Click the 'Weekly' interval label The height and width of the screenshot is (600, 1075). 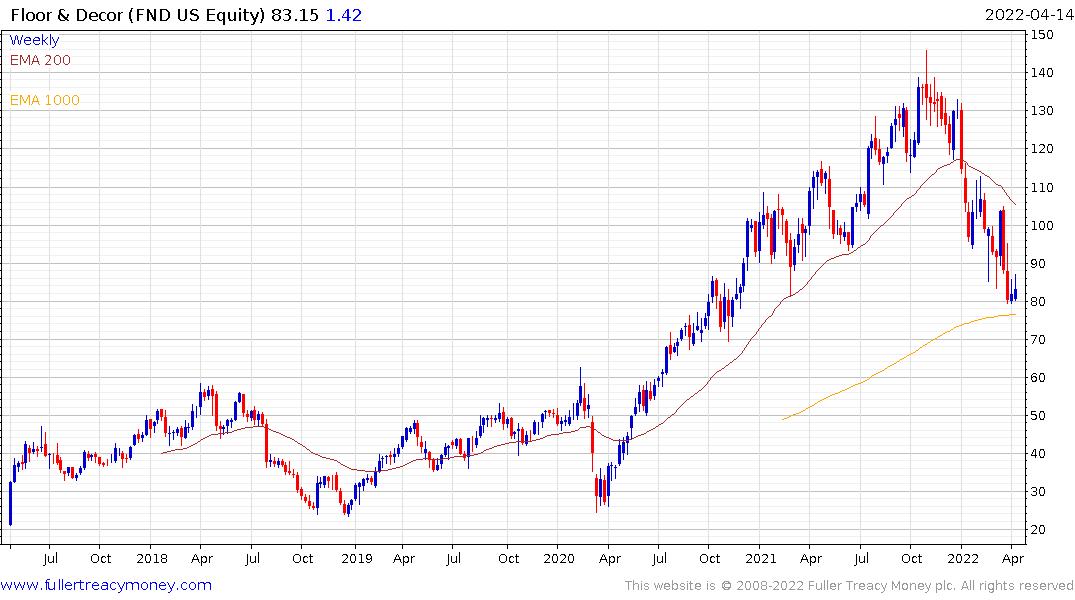[34, 40]
